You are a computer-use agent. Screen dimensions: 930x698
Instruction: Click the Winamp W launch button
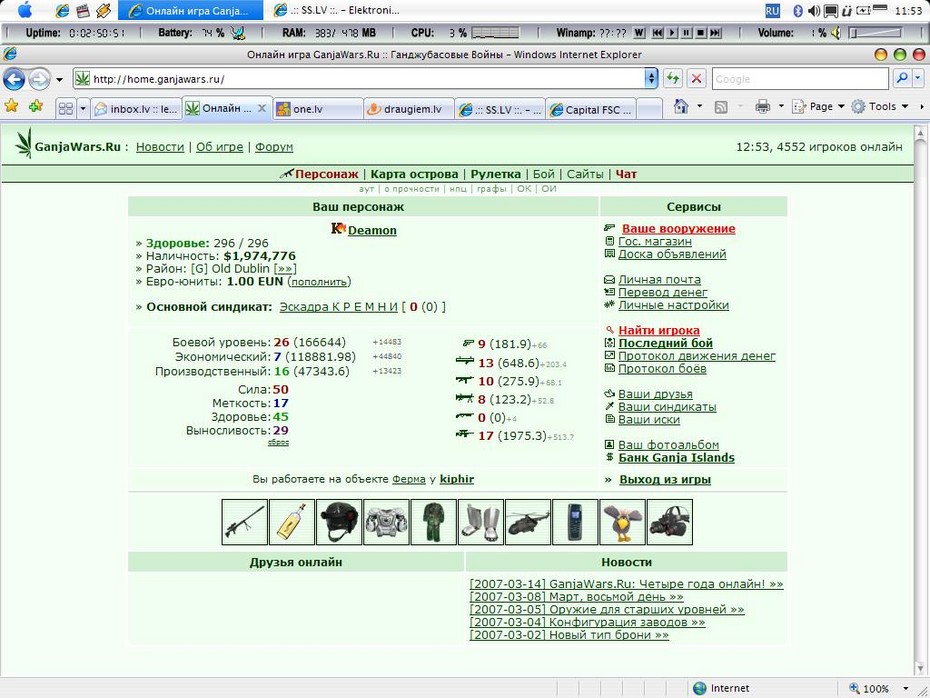click(639, 33)
